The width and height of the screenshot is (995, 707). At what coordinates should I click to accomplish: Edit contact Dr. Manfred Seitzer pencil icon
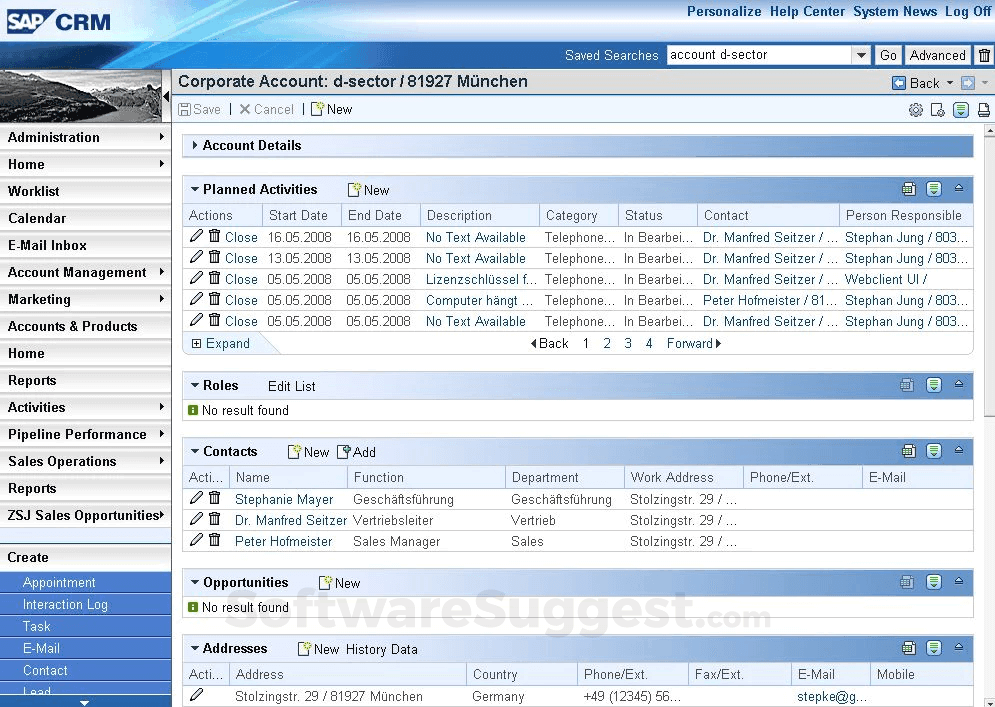click(196, 519)
